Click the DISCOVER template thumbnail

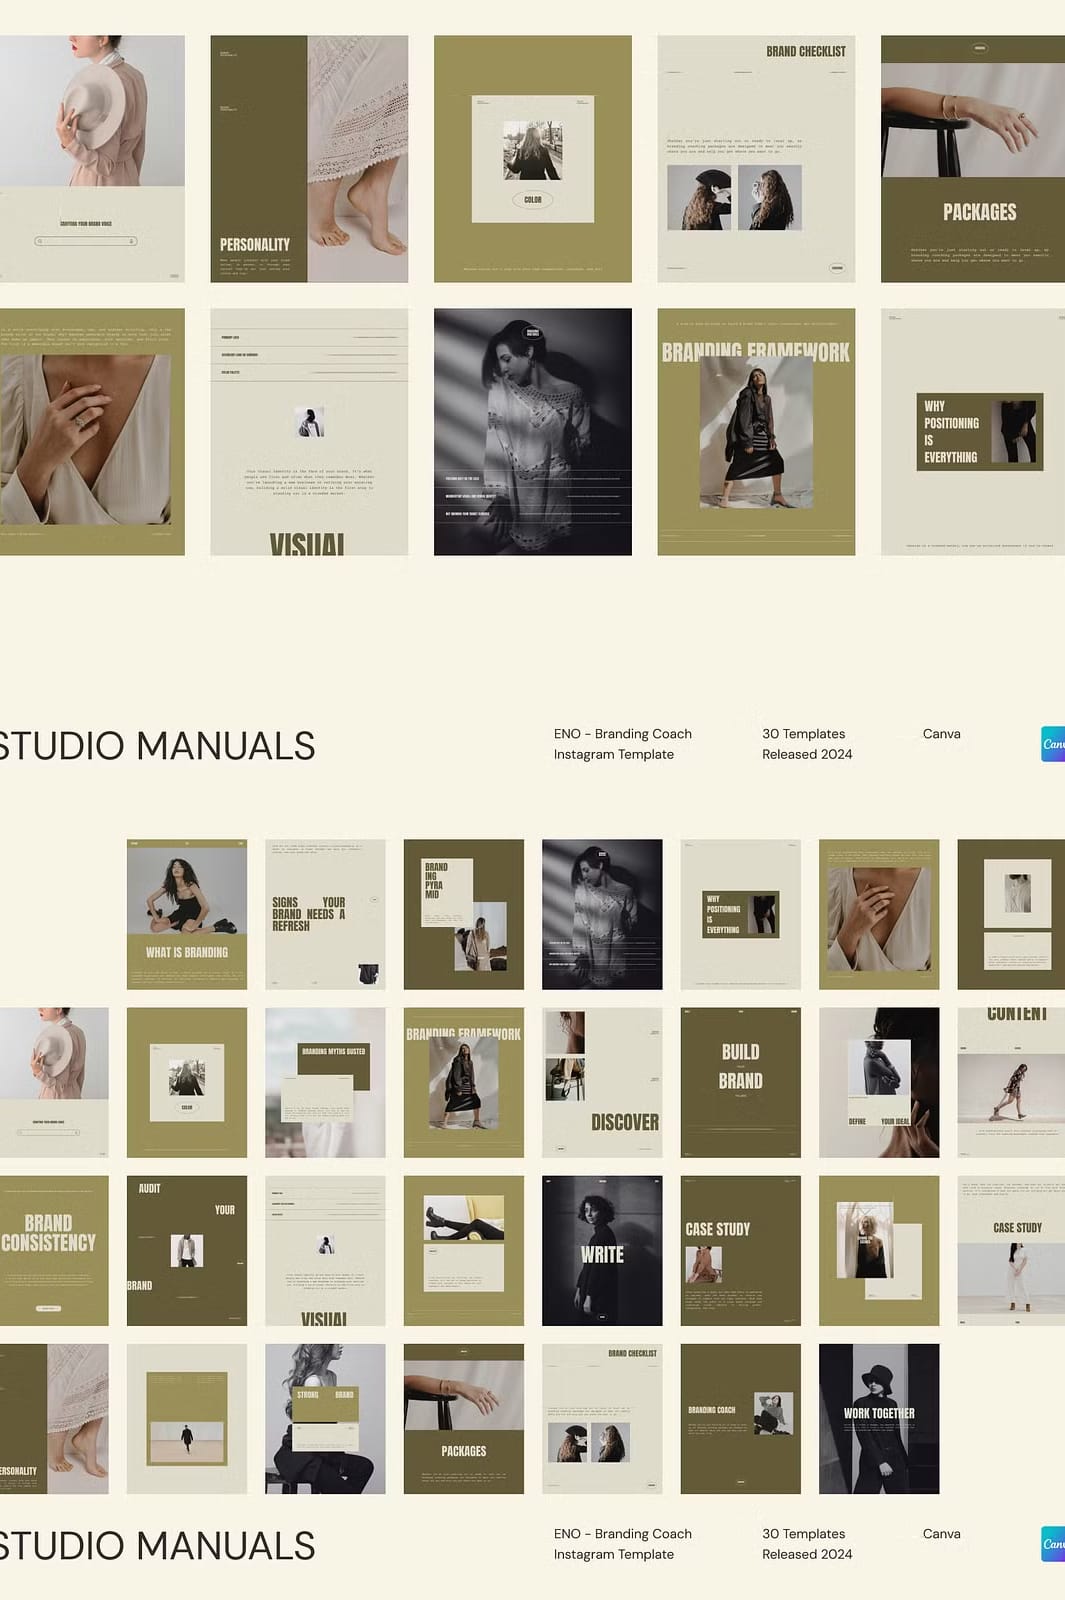point(601,1082)
